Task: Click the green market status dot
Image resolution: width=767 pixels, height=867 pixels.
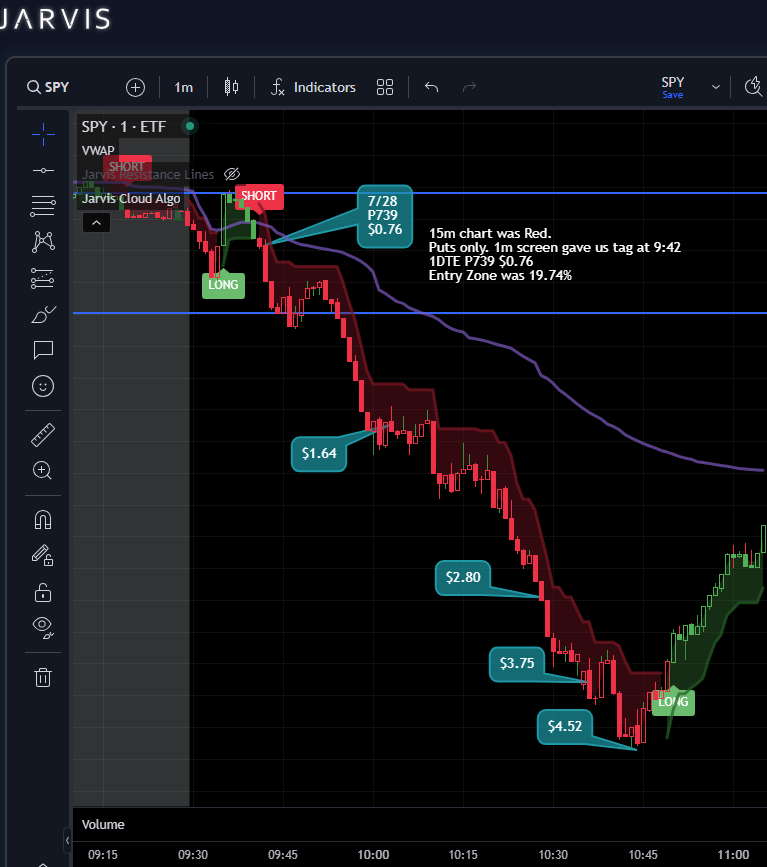Action: pyautogui.click(x=190, y=126)
